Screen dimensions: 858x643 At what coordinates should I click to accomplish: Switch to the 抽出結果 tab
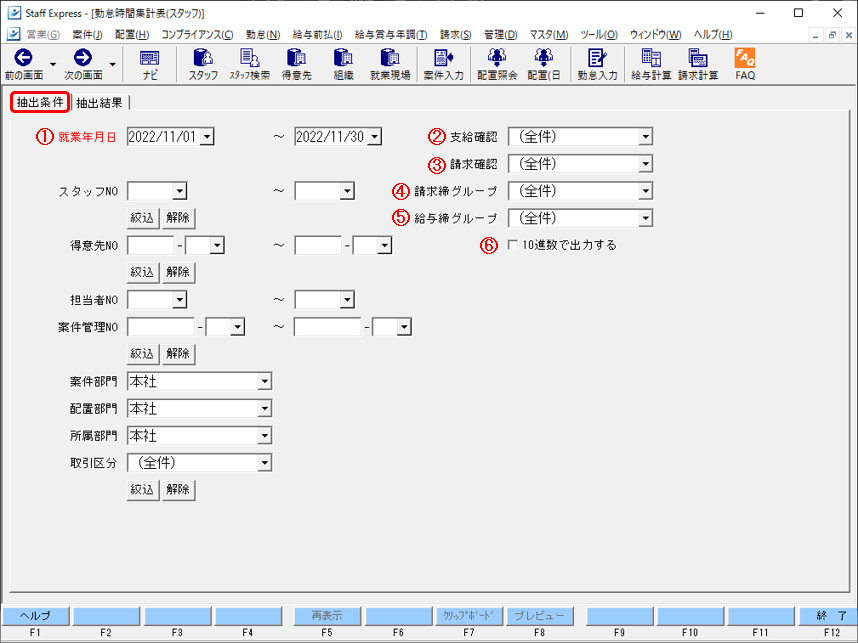click(100, 102)
